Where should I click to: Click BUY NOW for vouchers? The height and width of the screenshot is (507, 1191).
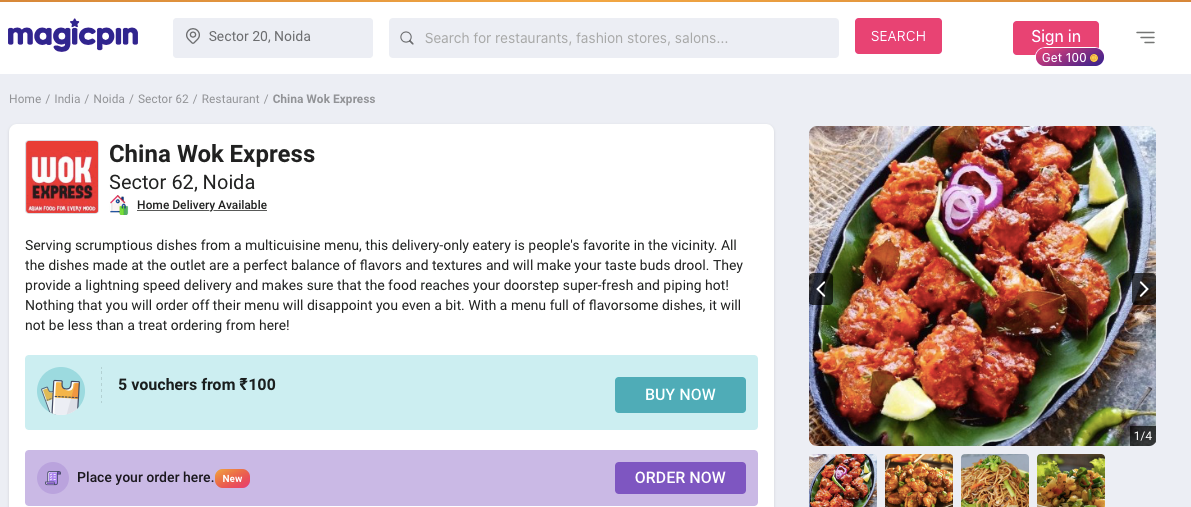coord(680,395)
